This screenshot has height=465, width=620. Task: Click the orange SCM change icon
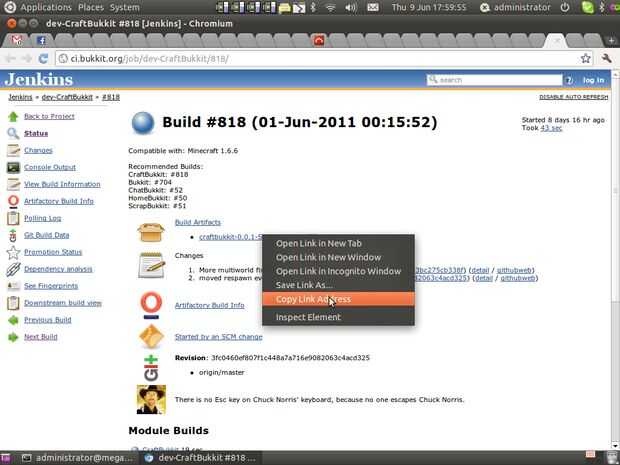pyautogui.click(x=151, y=336)
